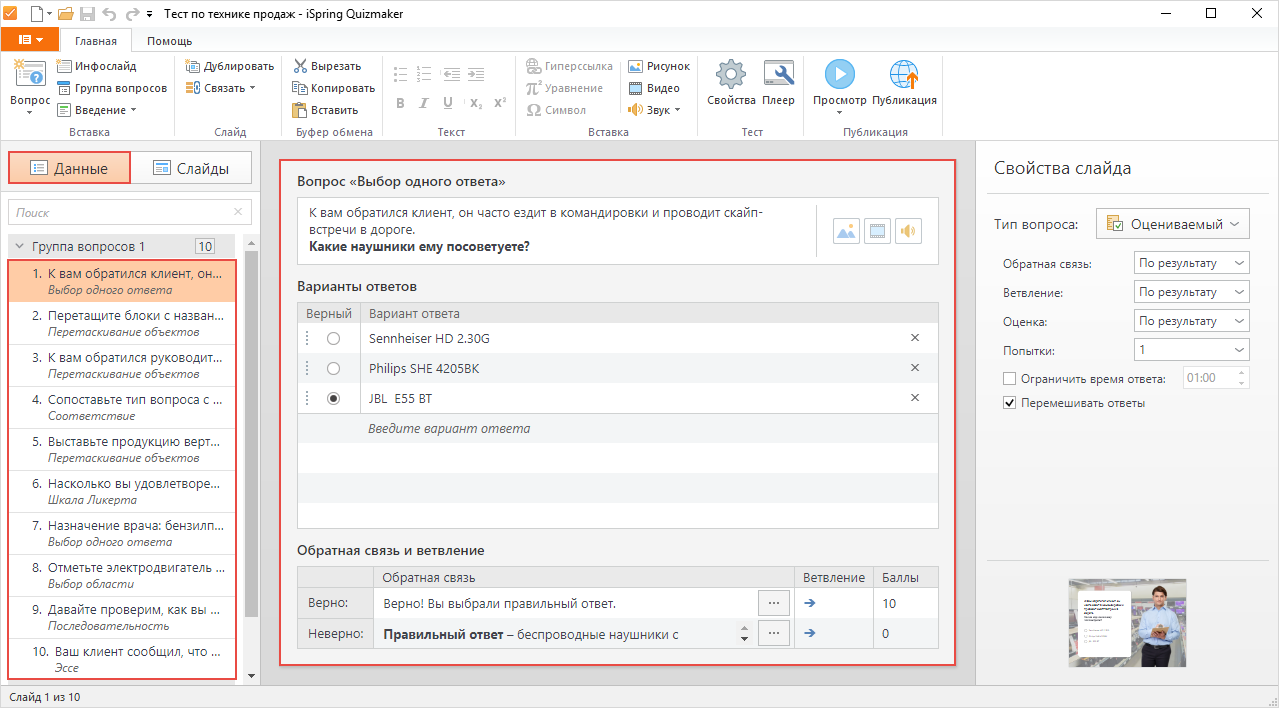Delete the Philips SHE 4205BK answer
Screen dimensions: 1279x708
pos(914,368)
